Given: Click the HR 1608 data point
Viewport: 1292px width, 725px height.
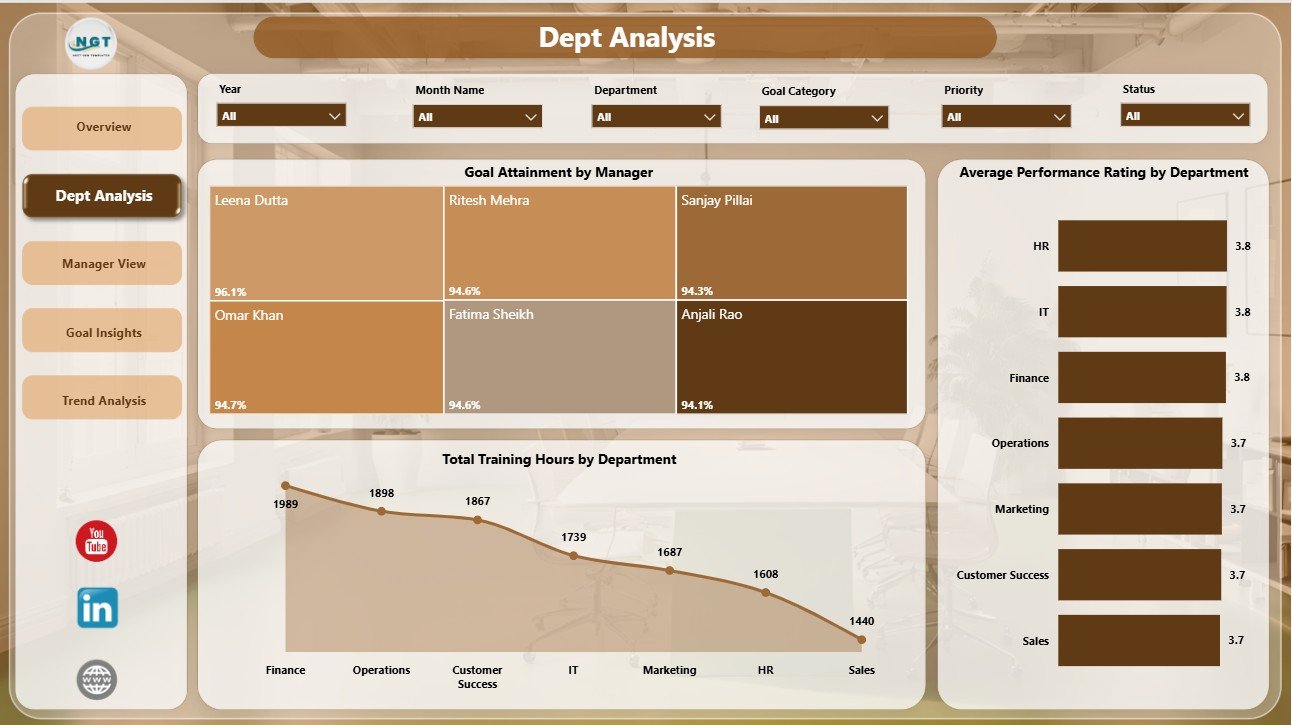Looking at the screenshot, I should point(765,592).
